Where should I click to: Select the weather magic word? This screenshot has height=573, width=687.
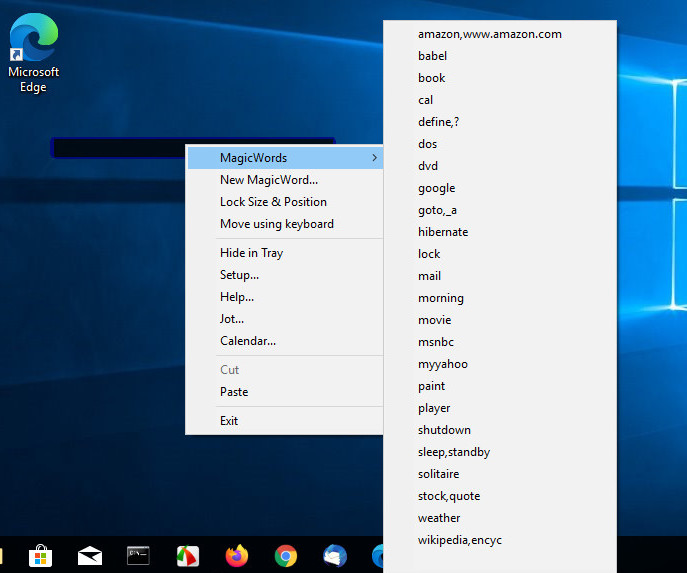tap(500, 518)
